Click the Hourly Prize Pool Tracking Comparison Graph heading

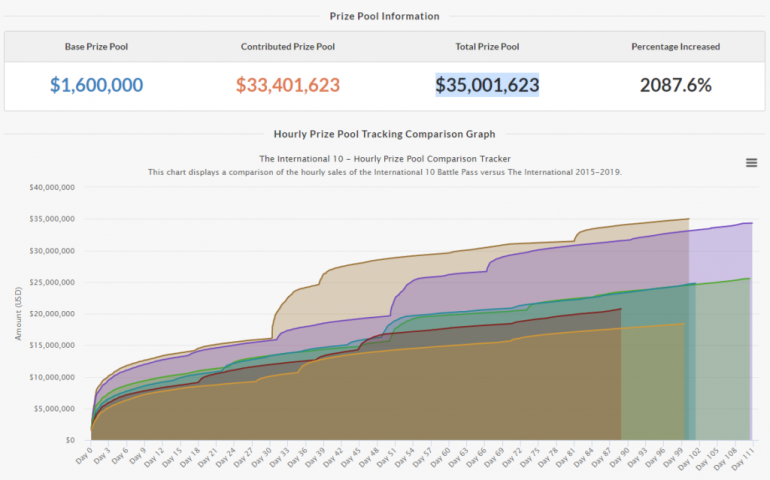pyautogui.click(x=384, y=133)
